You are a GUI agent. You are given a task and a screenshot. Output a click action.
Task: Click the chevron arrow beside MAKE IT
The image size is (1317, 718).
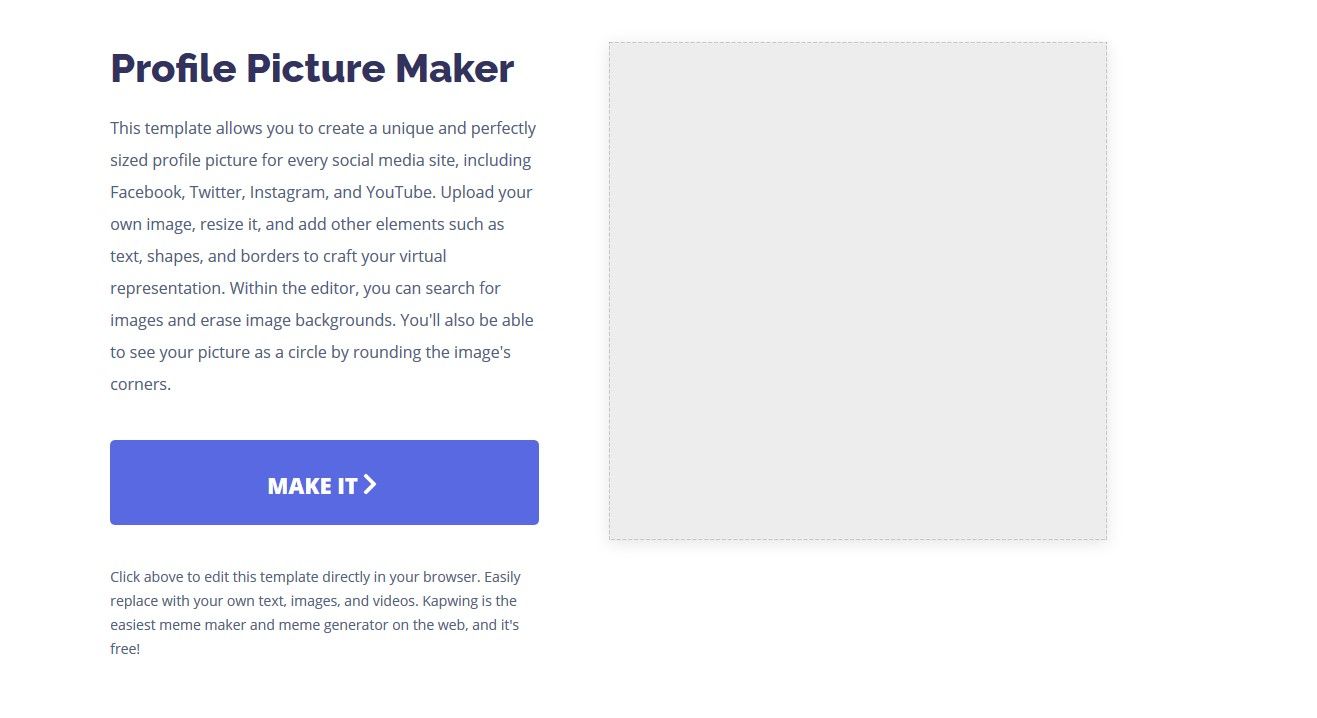tap(370, 485)
